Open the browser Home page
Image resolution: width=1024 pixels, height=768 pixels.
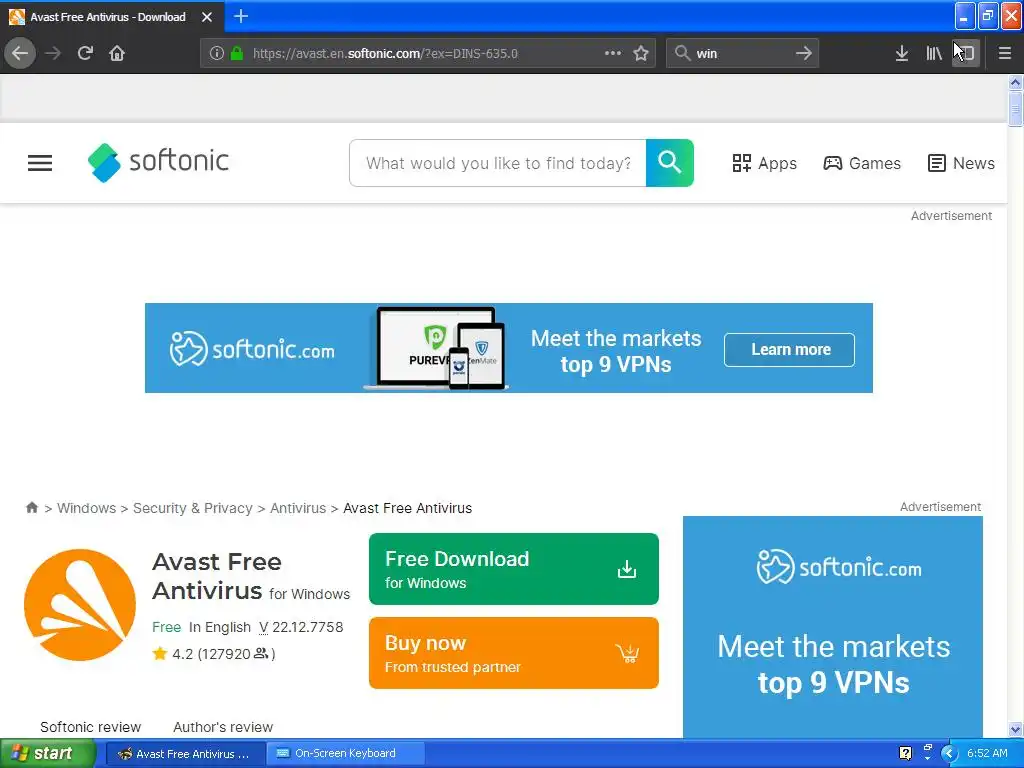click(x=117, y=54)
